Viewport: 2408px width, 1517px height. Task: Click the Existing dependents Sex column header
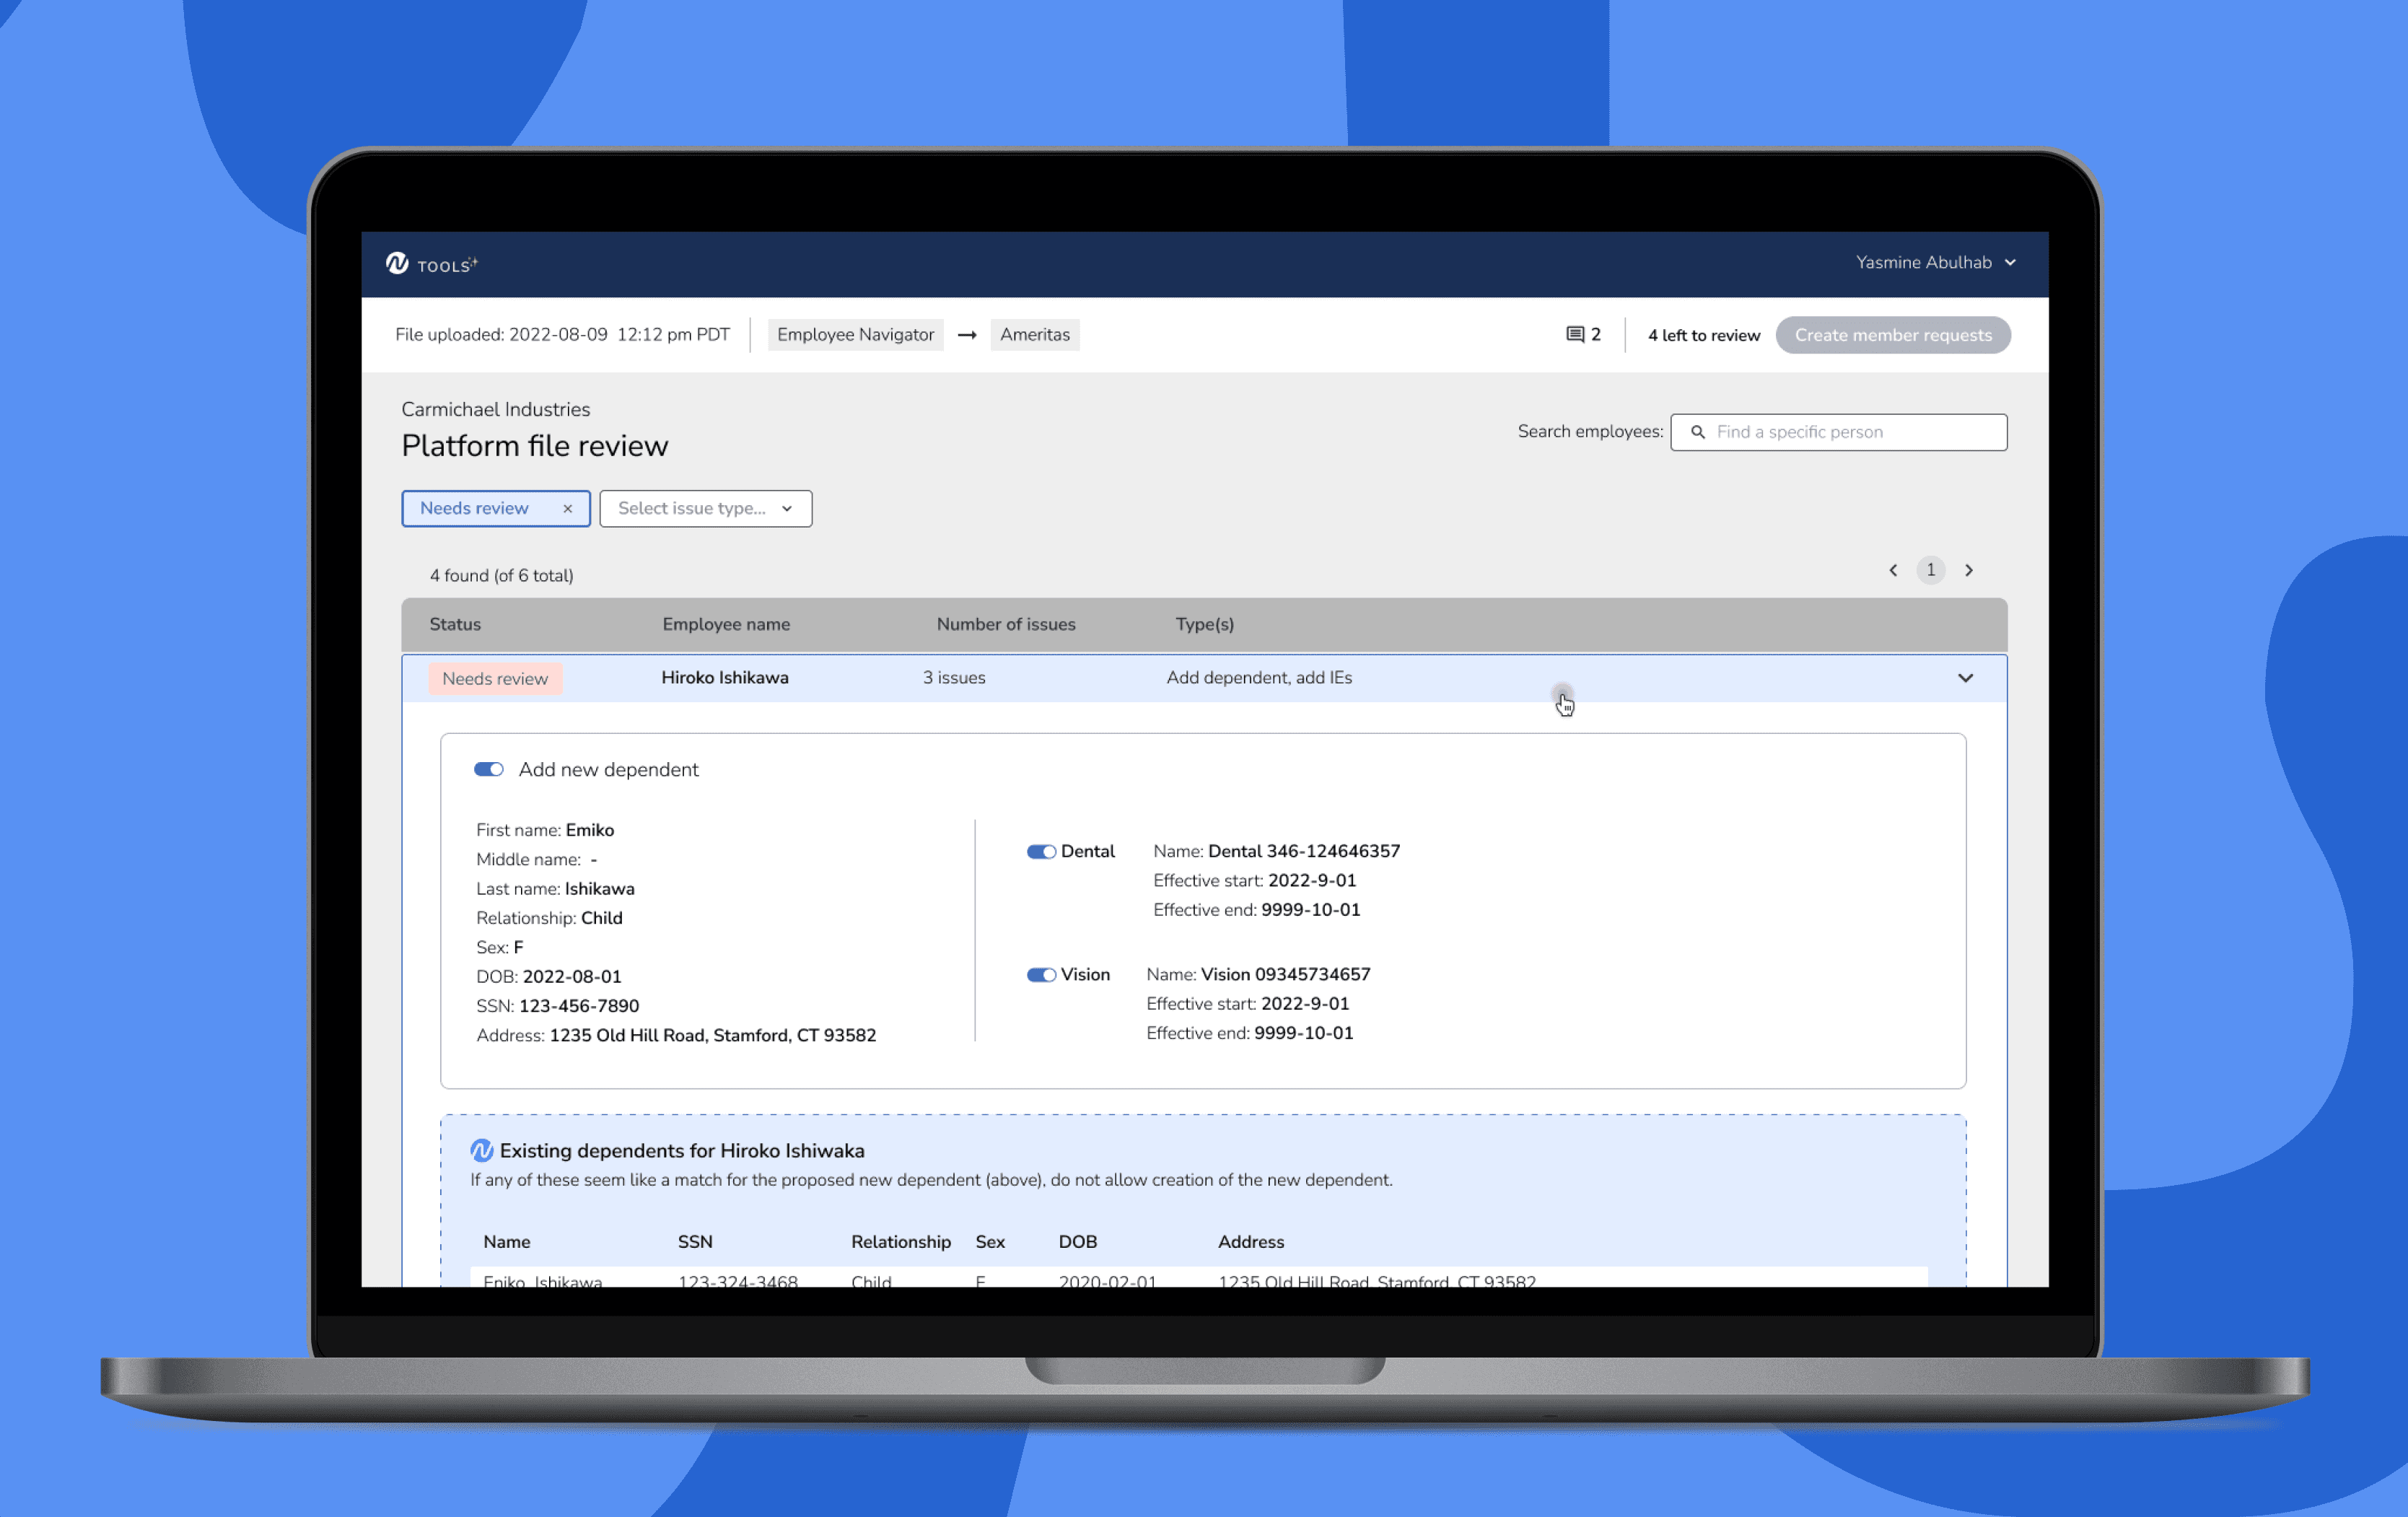coord(990,1242)
